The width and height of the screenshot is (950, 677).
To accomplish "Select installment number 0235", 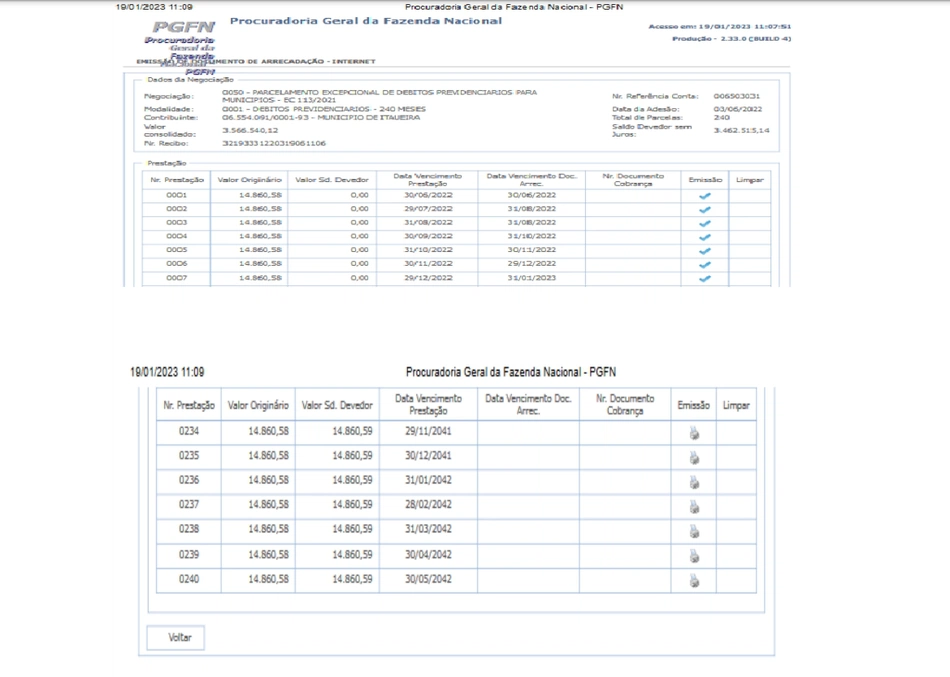I will pyautogui.click(x=189, y=455).
